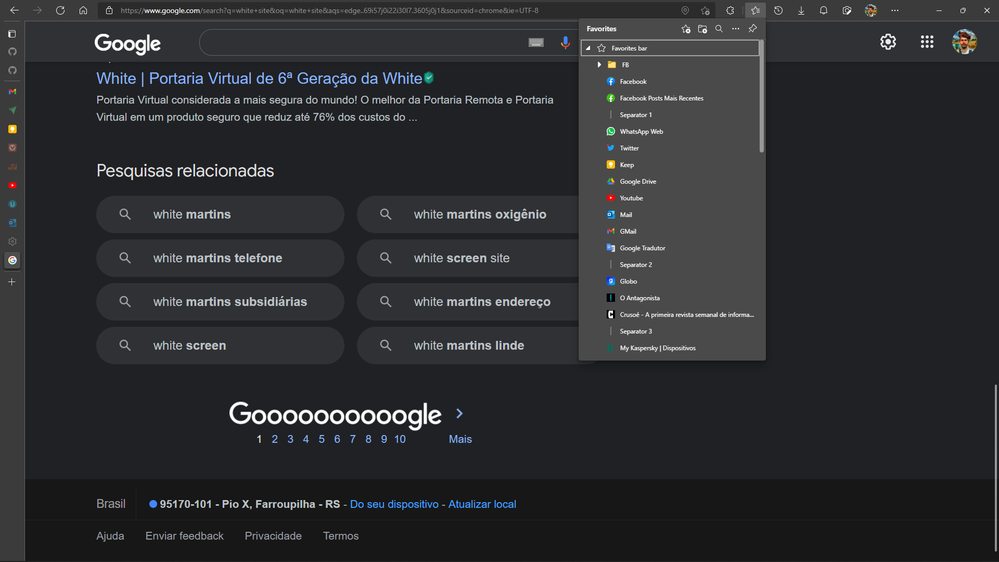Toggle the vertical tabs pane
The image size is (999, 562).
pos(11,34)
